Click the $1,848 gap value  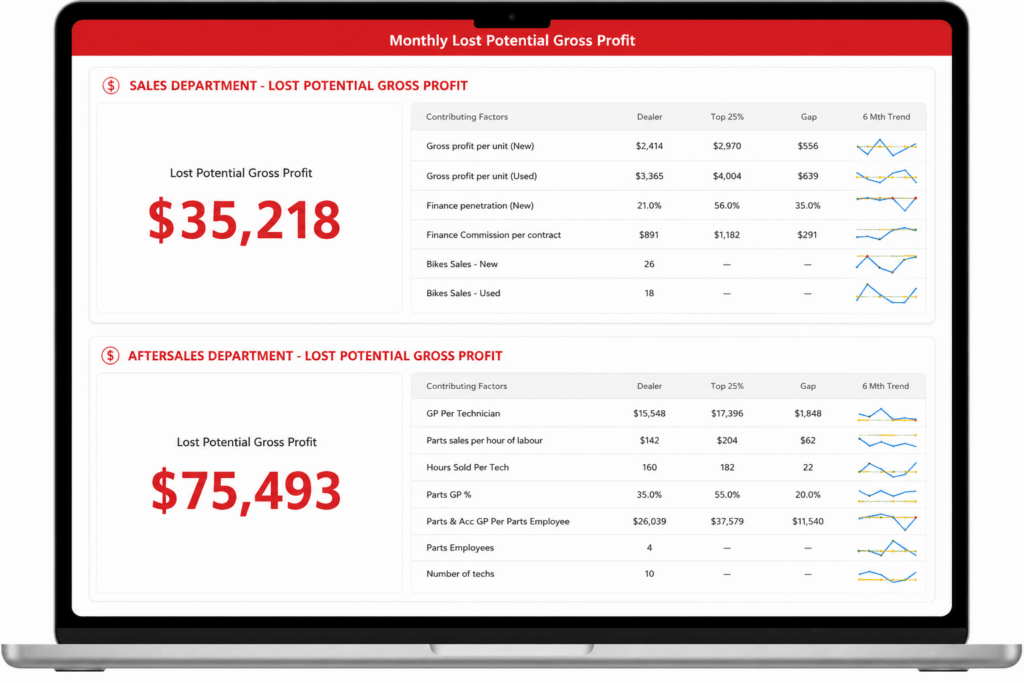coord(808,413)
